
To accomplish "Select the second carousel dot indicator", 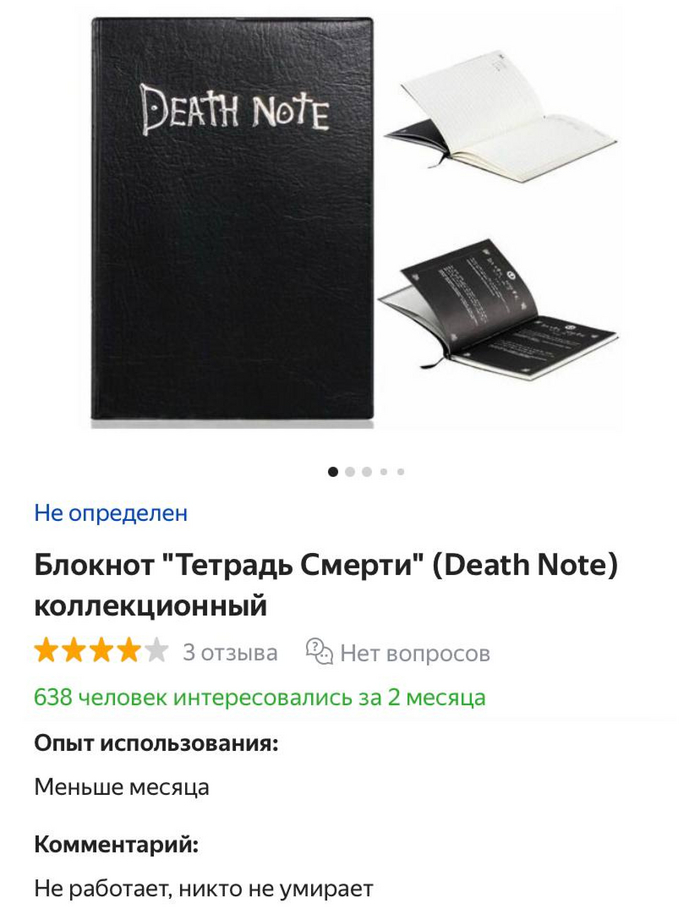I will (x=350, y=471).
